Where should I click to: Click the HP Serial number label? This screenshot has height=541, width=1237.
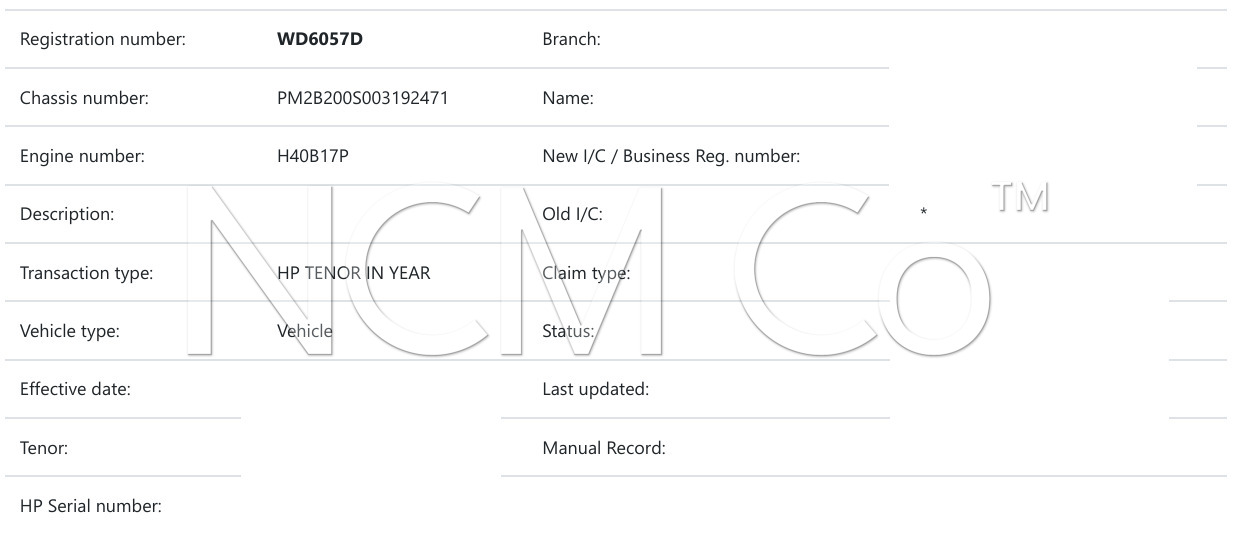click(90, 506)
